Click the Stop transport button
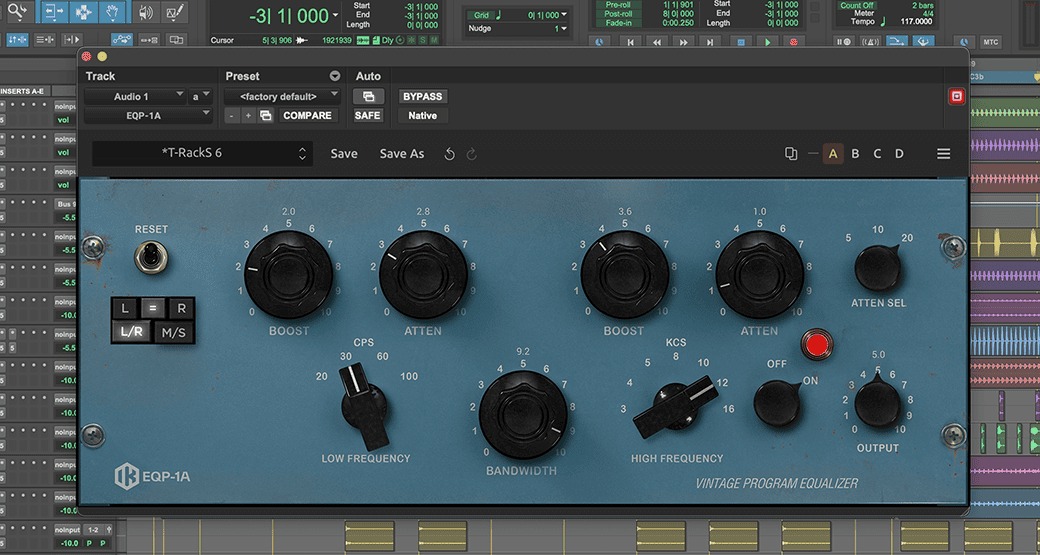The height and width of the screenshot is (555, 1040). [x=742, y=42]
